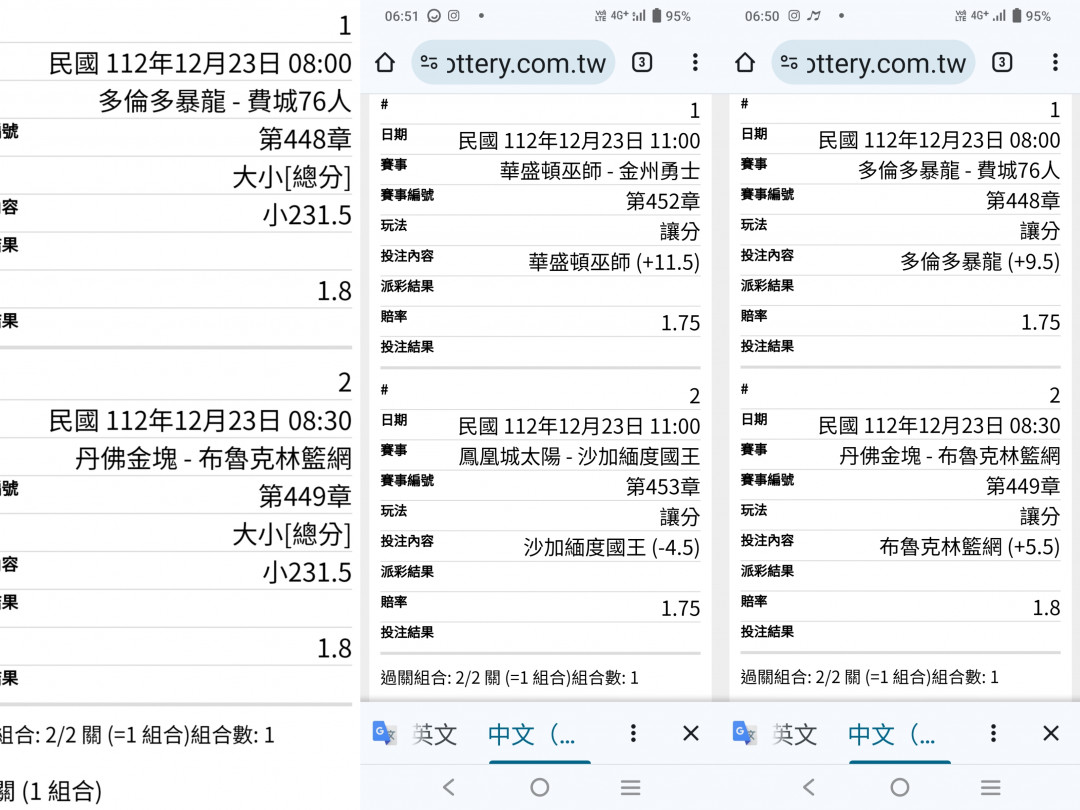
Task: Tap Google Translate icon in right phone
Action: (745, 733)
